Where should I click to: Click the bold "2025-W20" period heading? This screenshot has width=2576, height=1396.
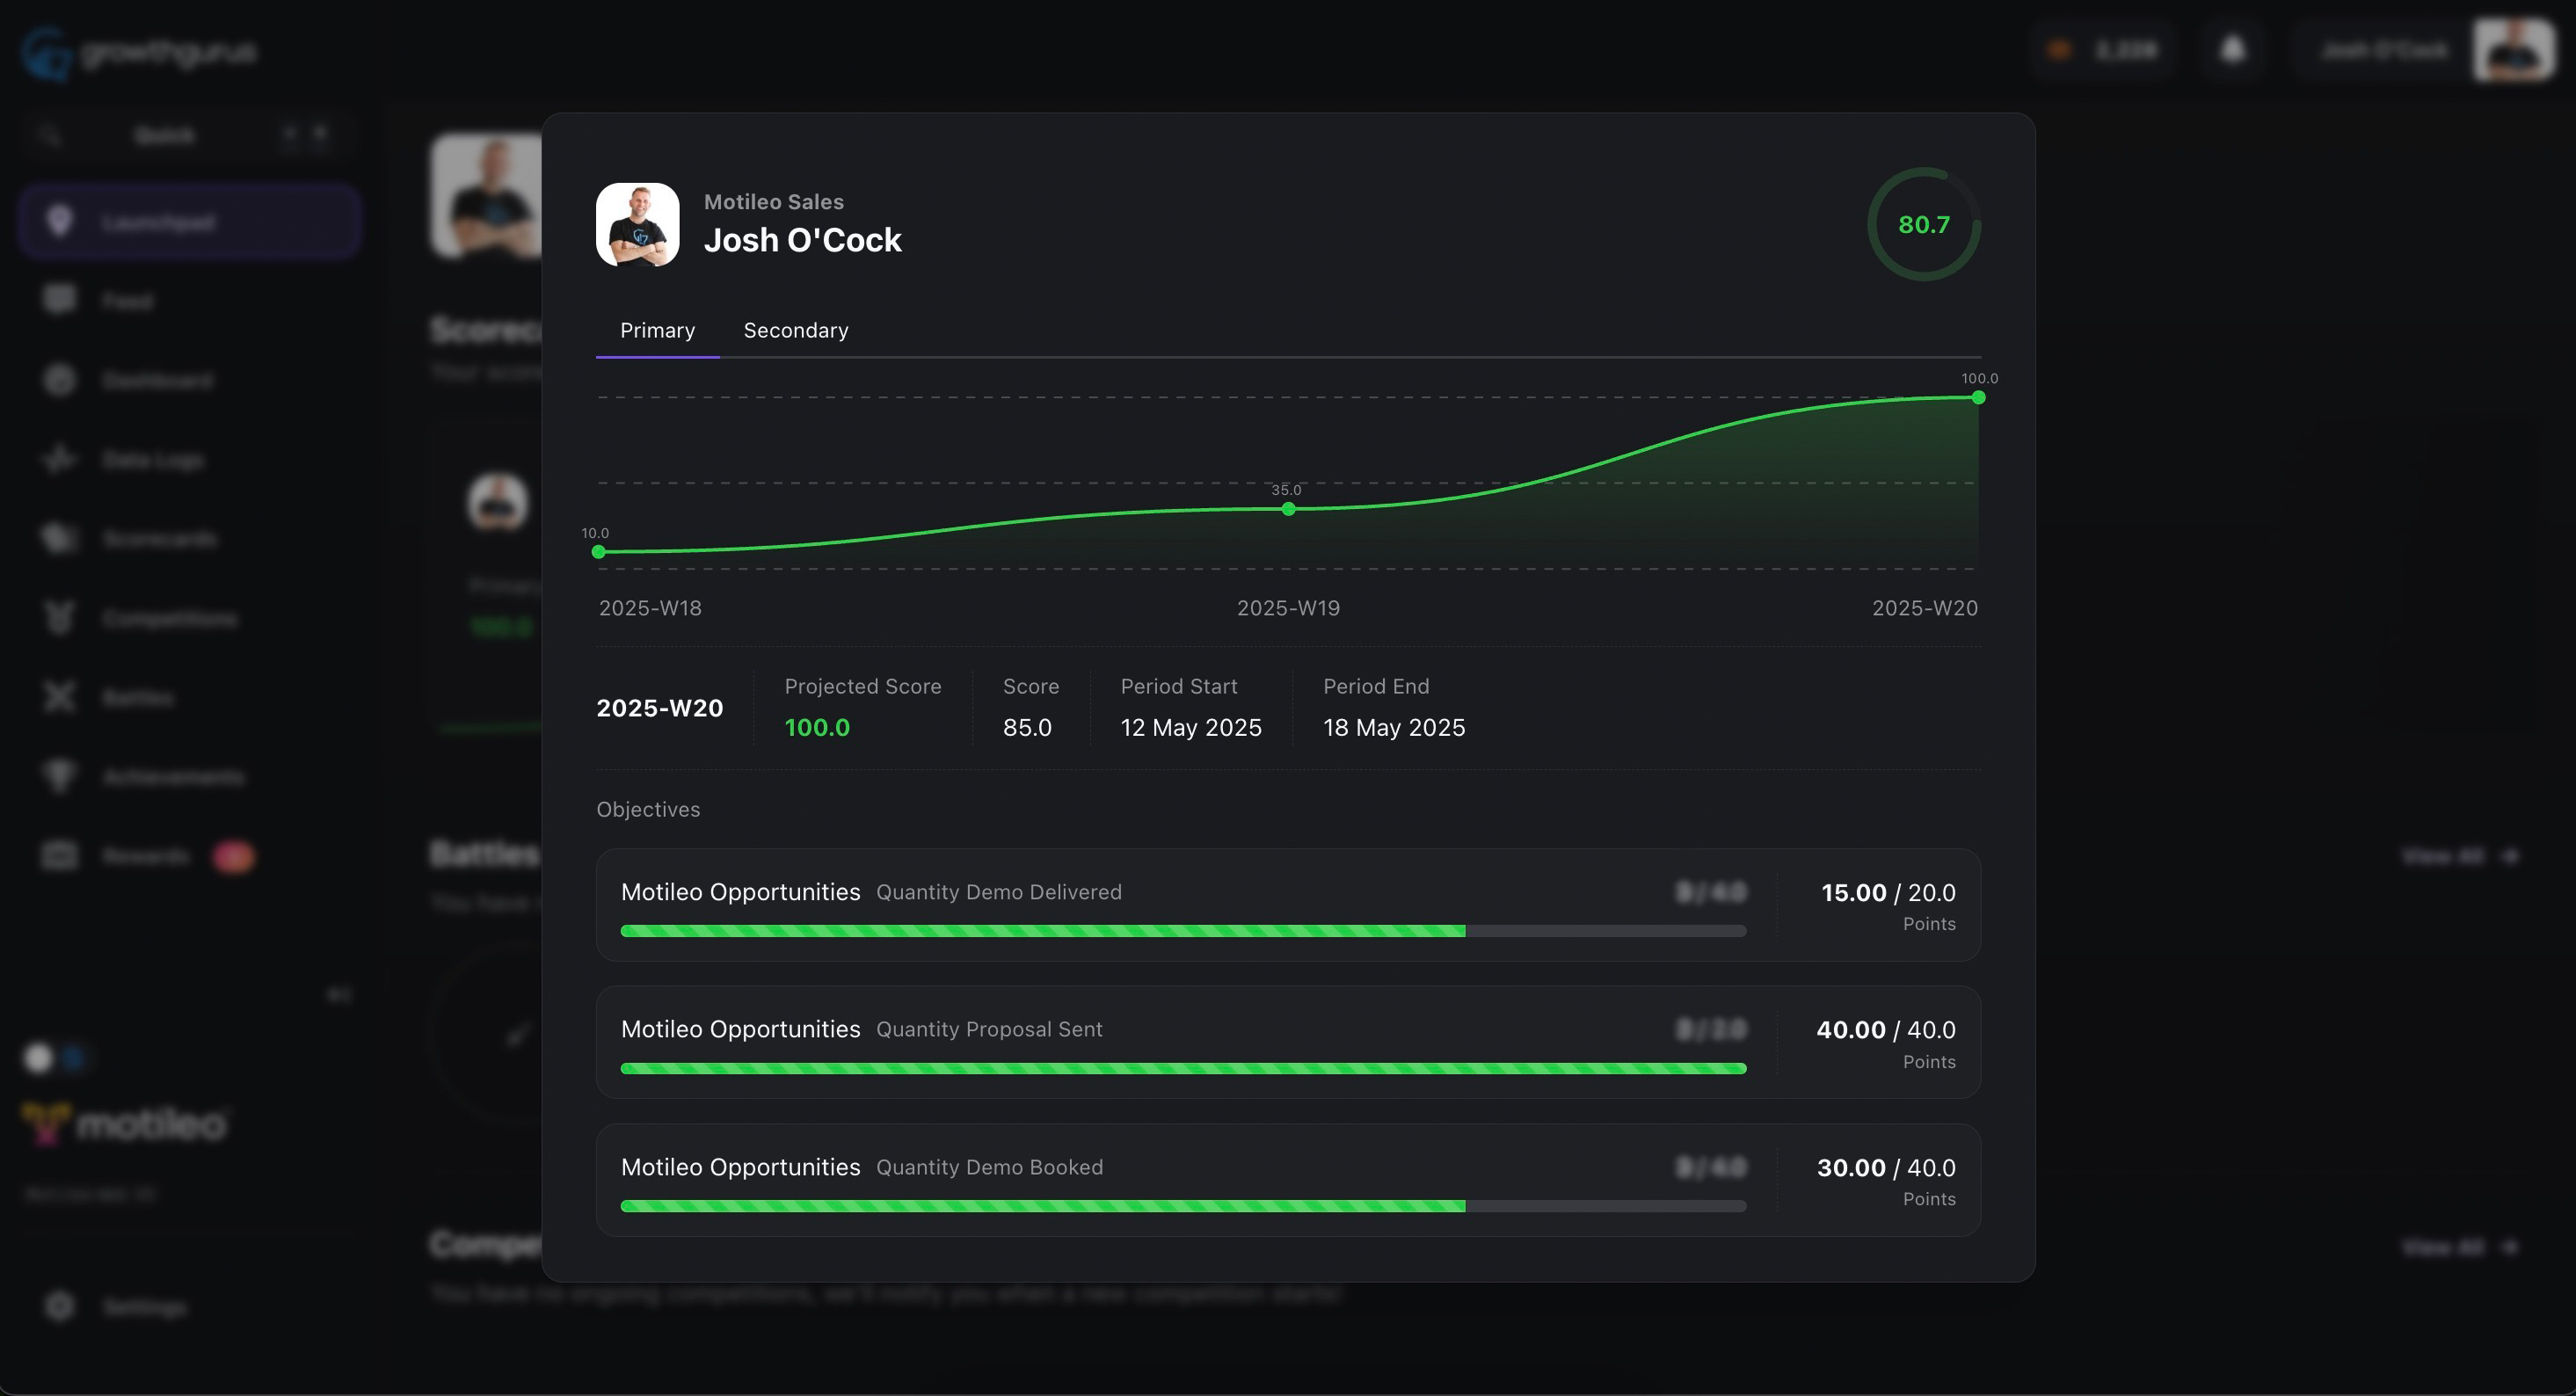660,708
